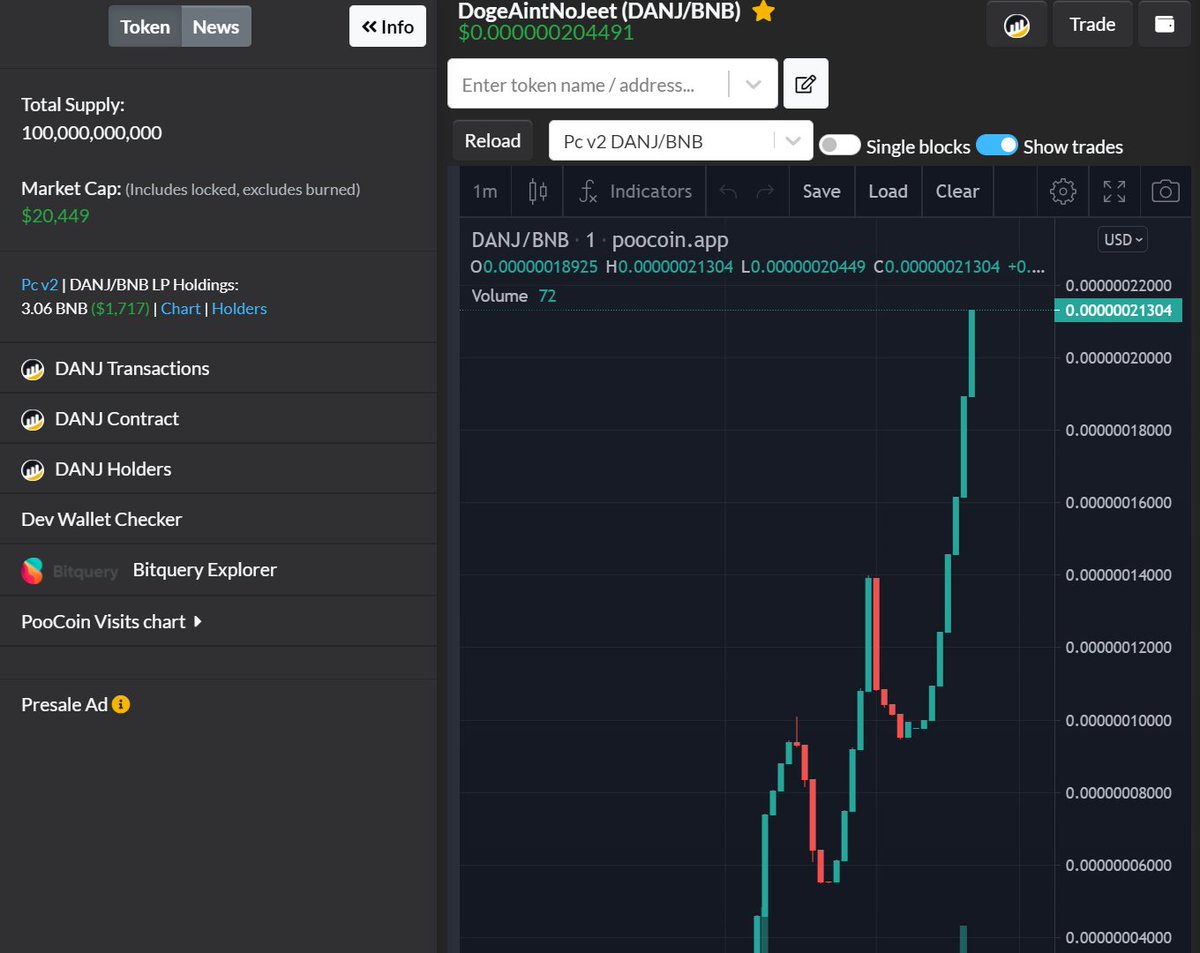This screenshot has width=1200, height=953.
Task: Click the Trade button
Action: click(x=1092, y=25)
